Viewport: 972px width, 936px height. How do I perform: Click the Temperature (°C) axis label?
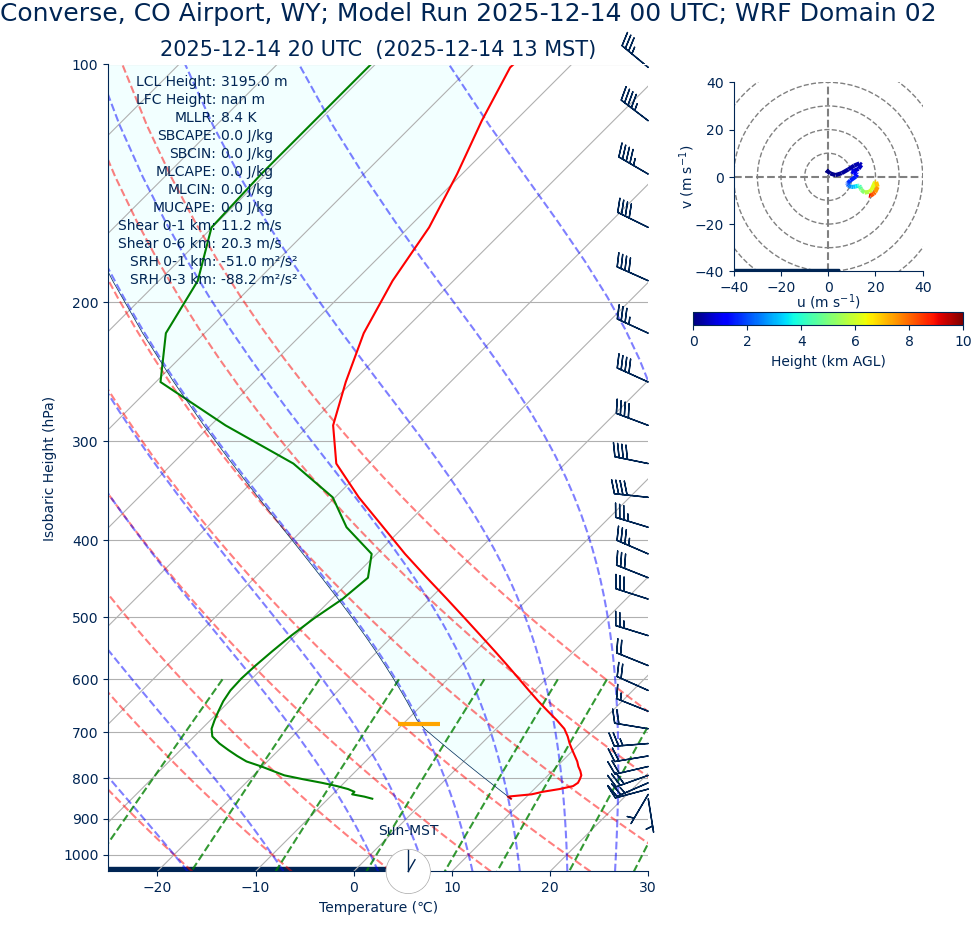pos(378,908)
